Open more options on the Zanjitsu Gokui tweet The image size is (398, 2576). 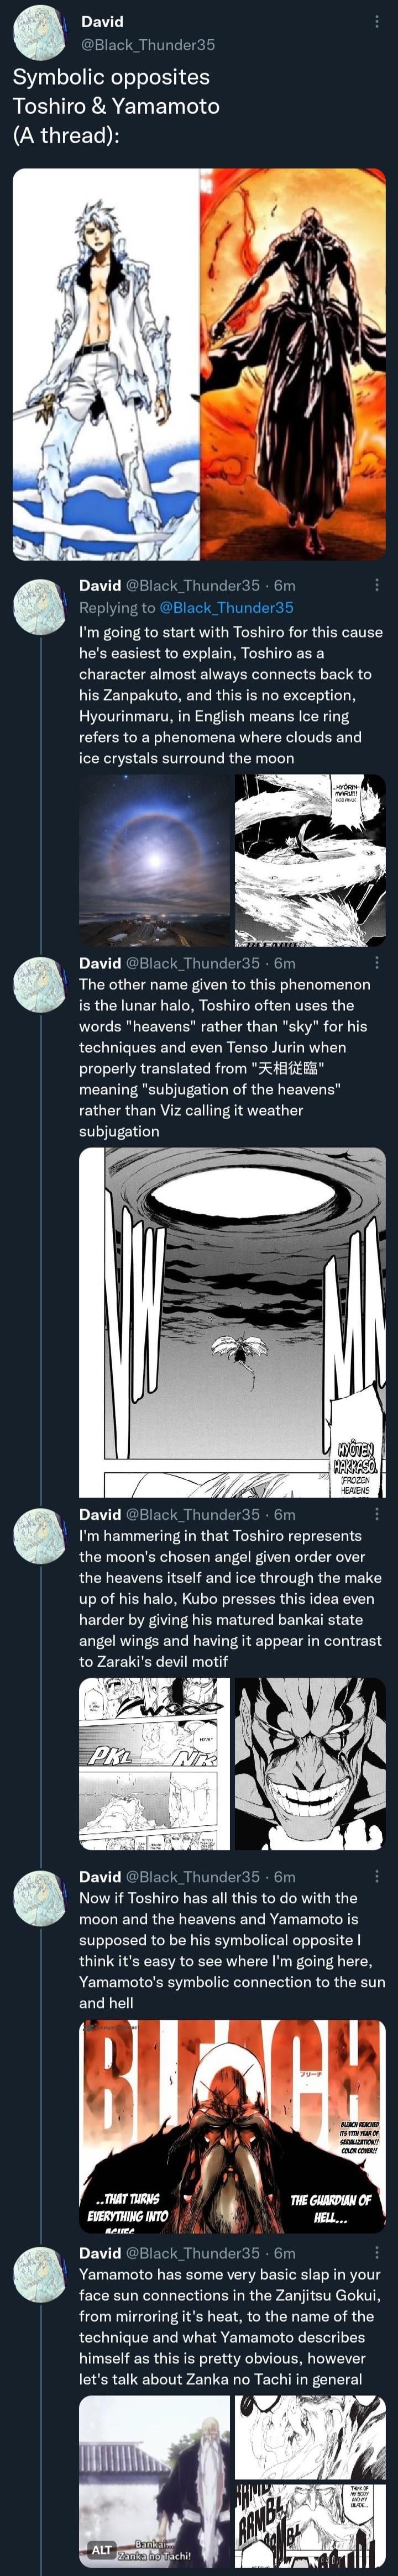tap(376, 2253)
